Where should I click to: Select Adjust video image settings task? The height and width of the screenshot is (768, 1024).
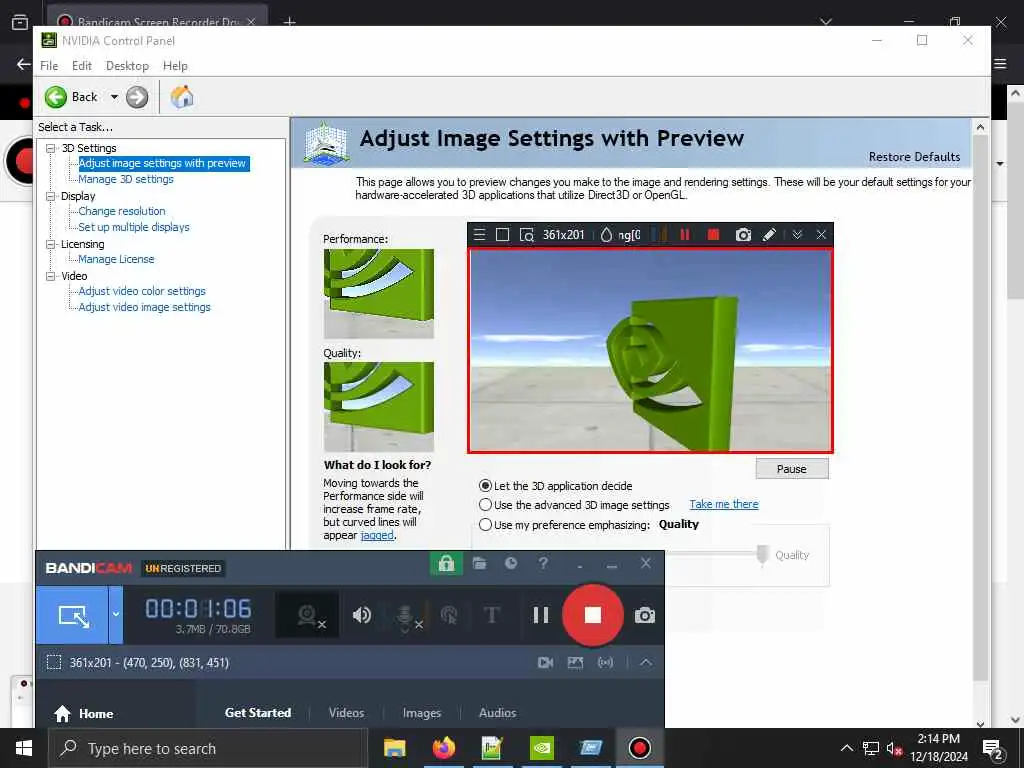pos(144,307)
